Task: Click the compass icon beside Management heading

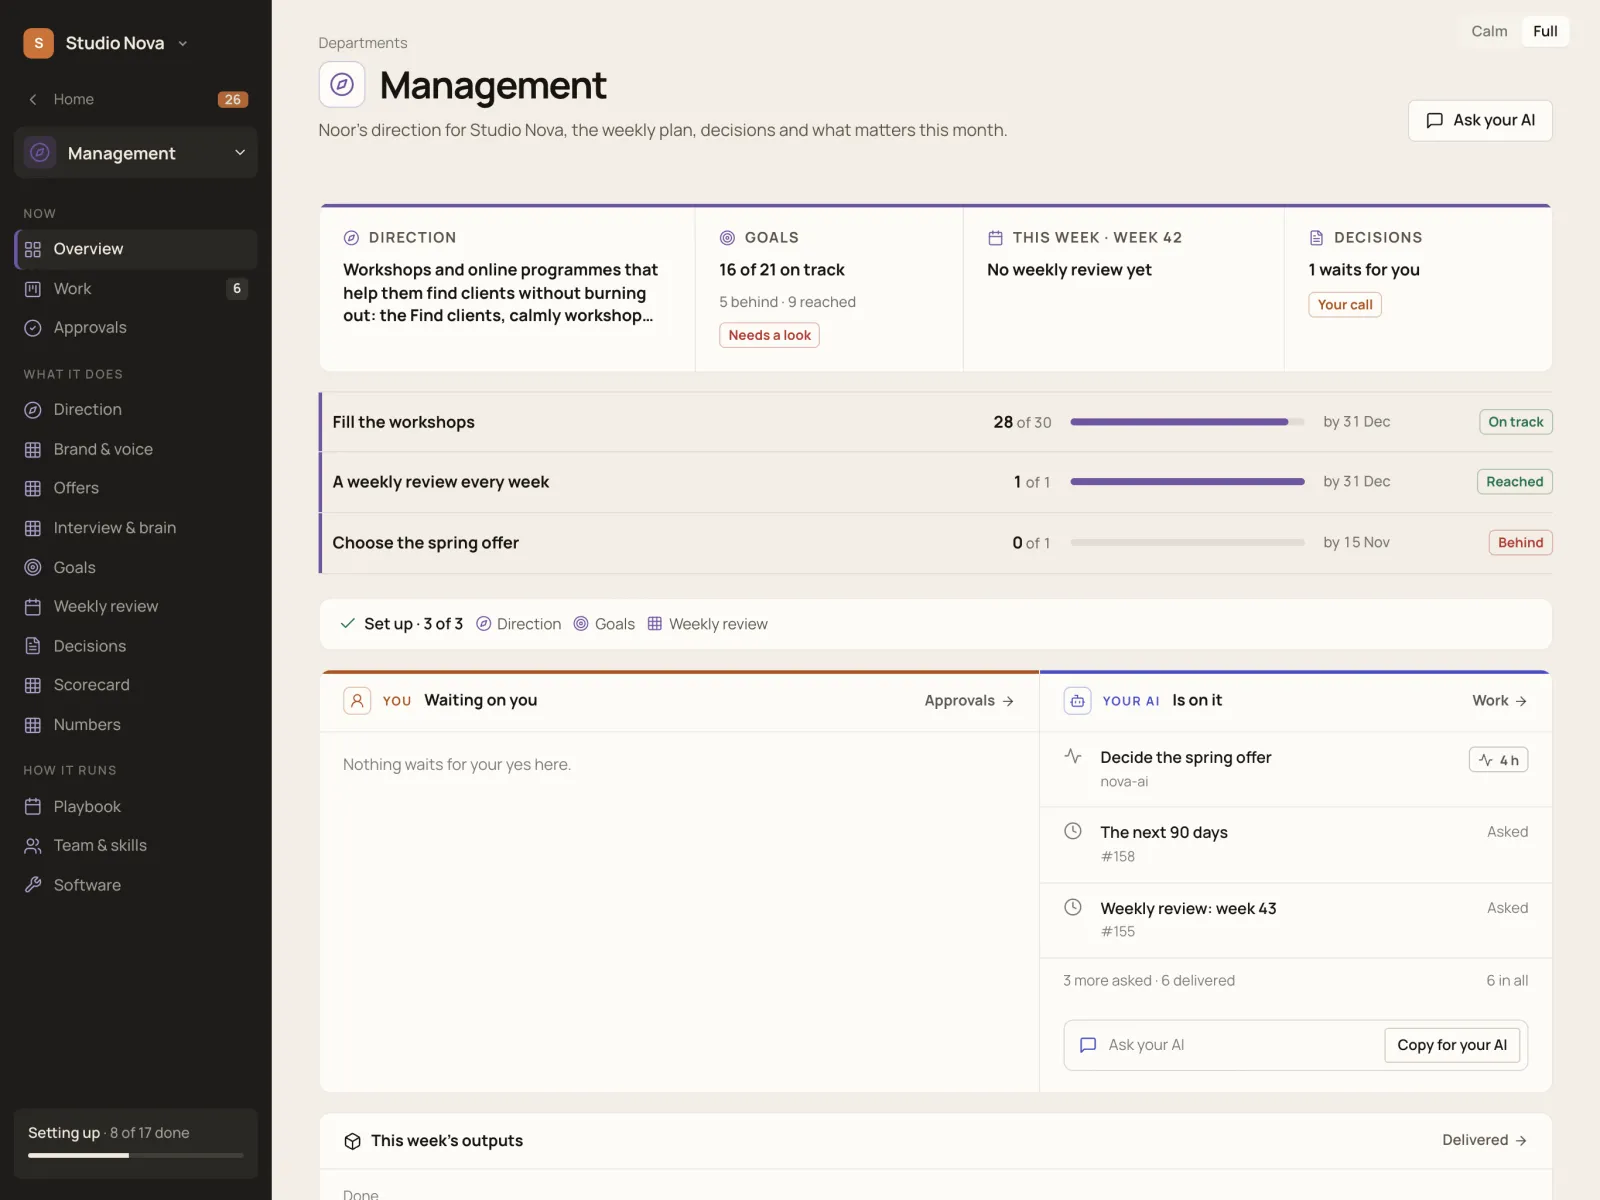Action: 342,85
